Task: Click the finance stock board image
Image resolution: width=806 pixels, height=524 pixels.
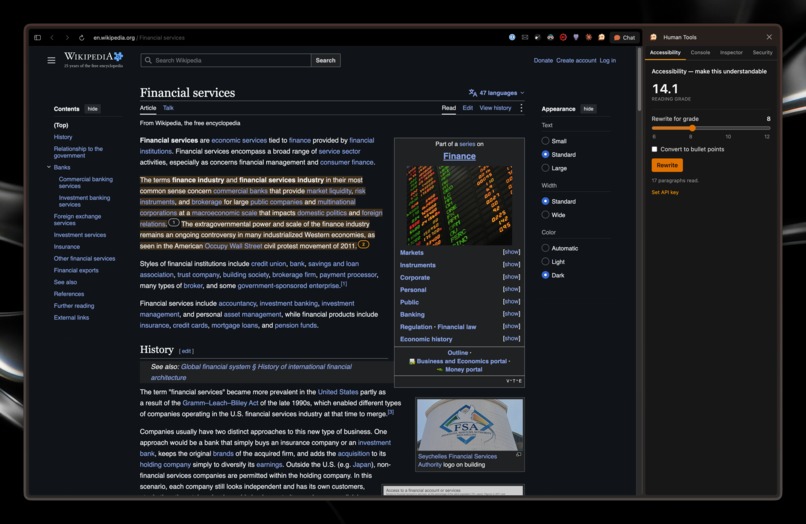Action: pos(459,205)
